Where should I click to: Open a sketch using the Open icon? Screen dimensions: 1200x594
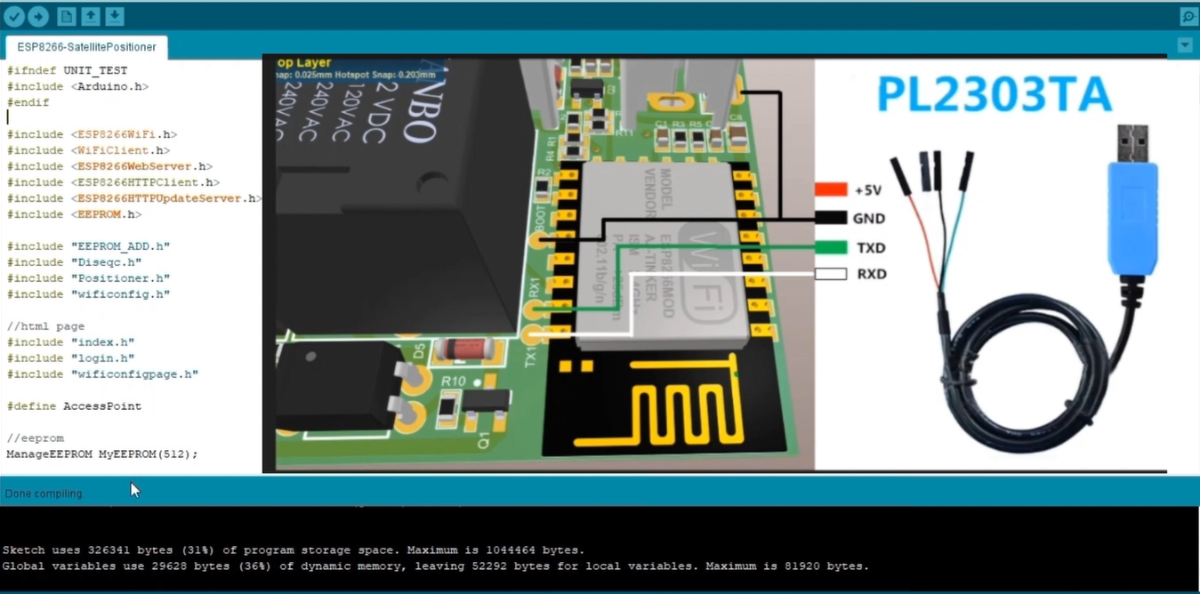coord(90,16)
